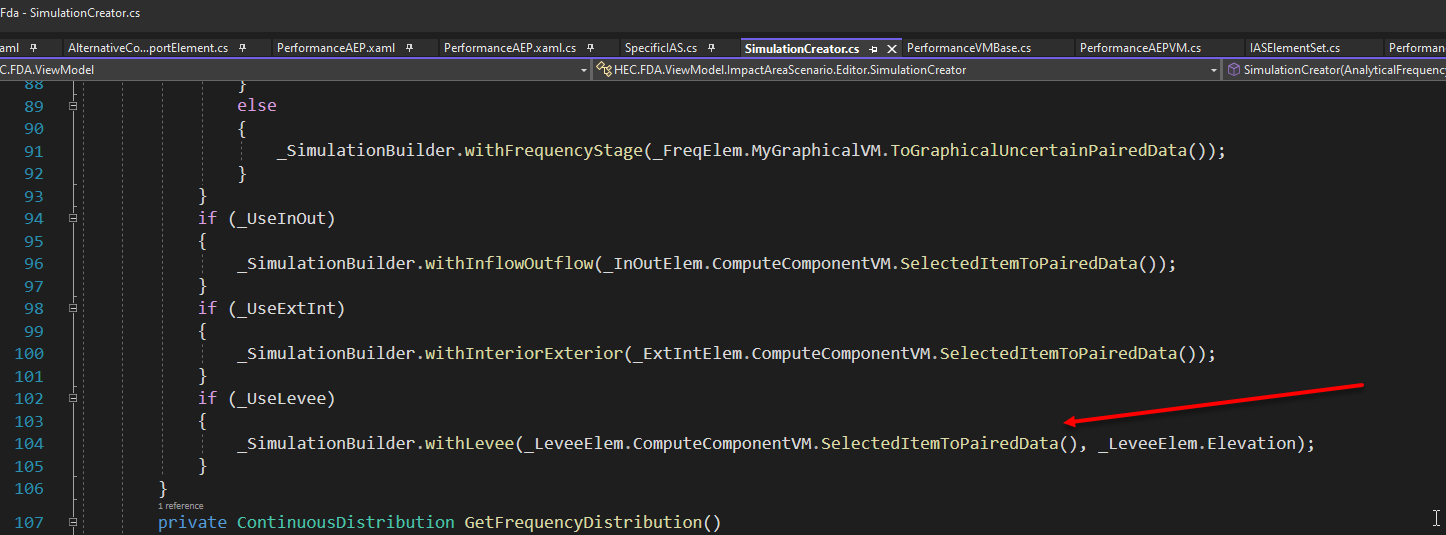Screen dimensions: 1446x535
Task: Click the method cube icon in member dropdown
Action: click(x=1234, y=70)
